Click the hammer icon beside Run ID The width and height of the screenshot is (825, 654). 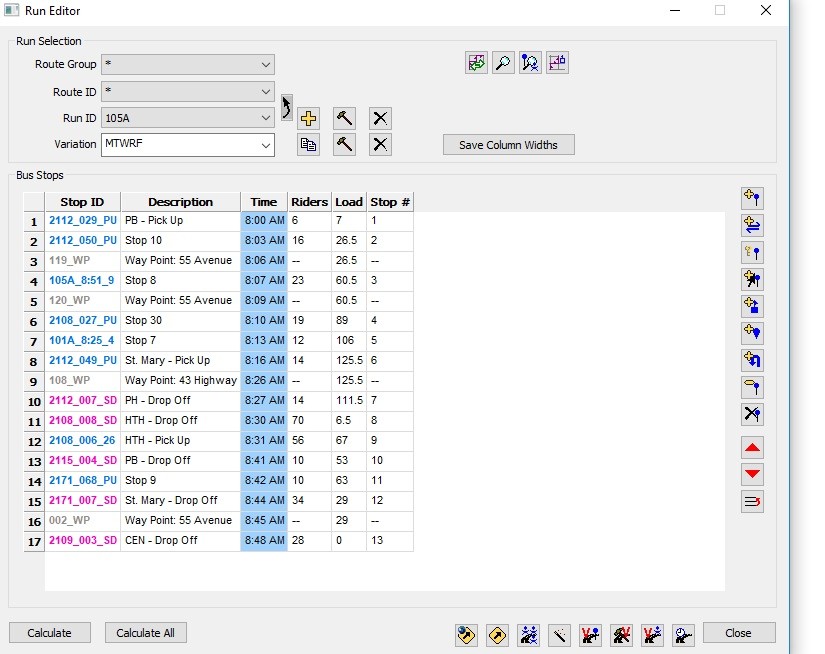(344, 118)
